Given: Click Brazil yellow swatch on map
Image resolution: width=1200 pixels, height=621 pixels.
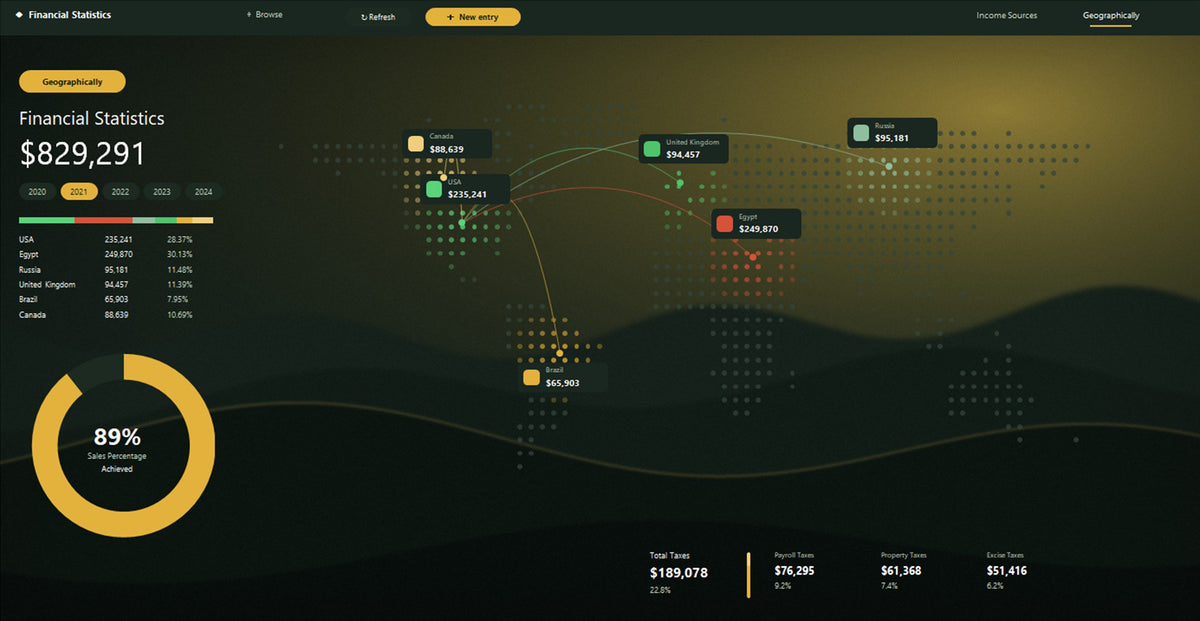Looking at the screenshot, I should pos(532,377).
